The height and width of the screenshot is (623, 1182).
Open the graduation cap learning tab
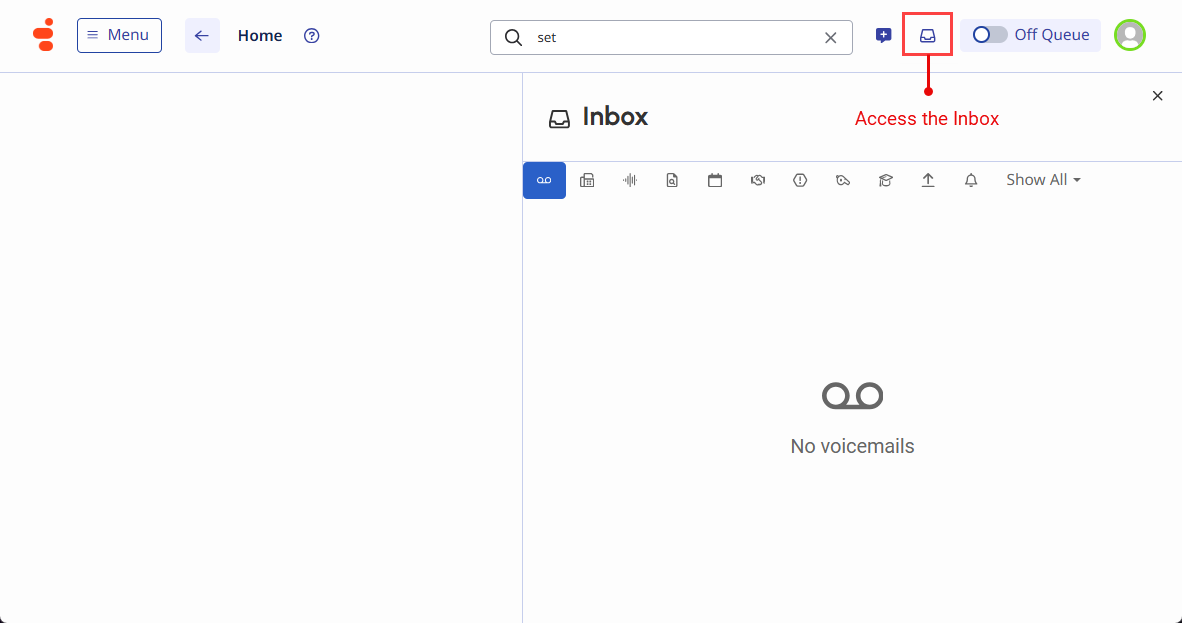click(885, 180)
